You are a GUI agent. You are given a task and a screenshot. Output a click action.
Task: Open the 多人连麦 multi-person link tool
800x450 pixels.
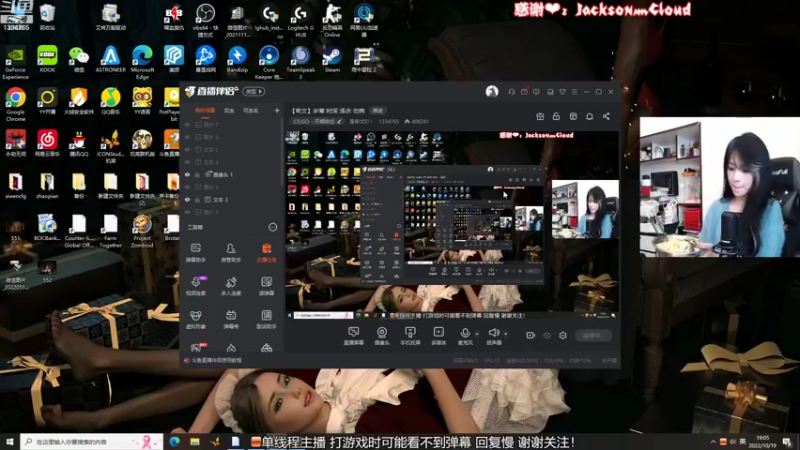coord(231,286)
